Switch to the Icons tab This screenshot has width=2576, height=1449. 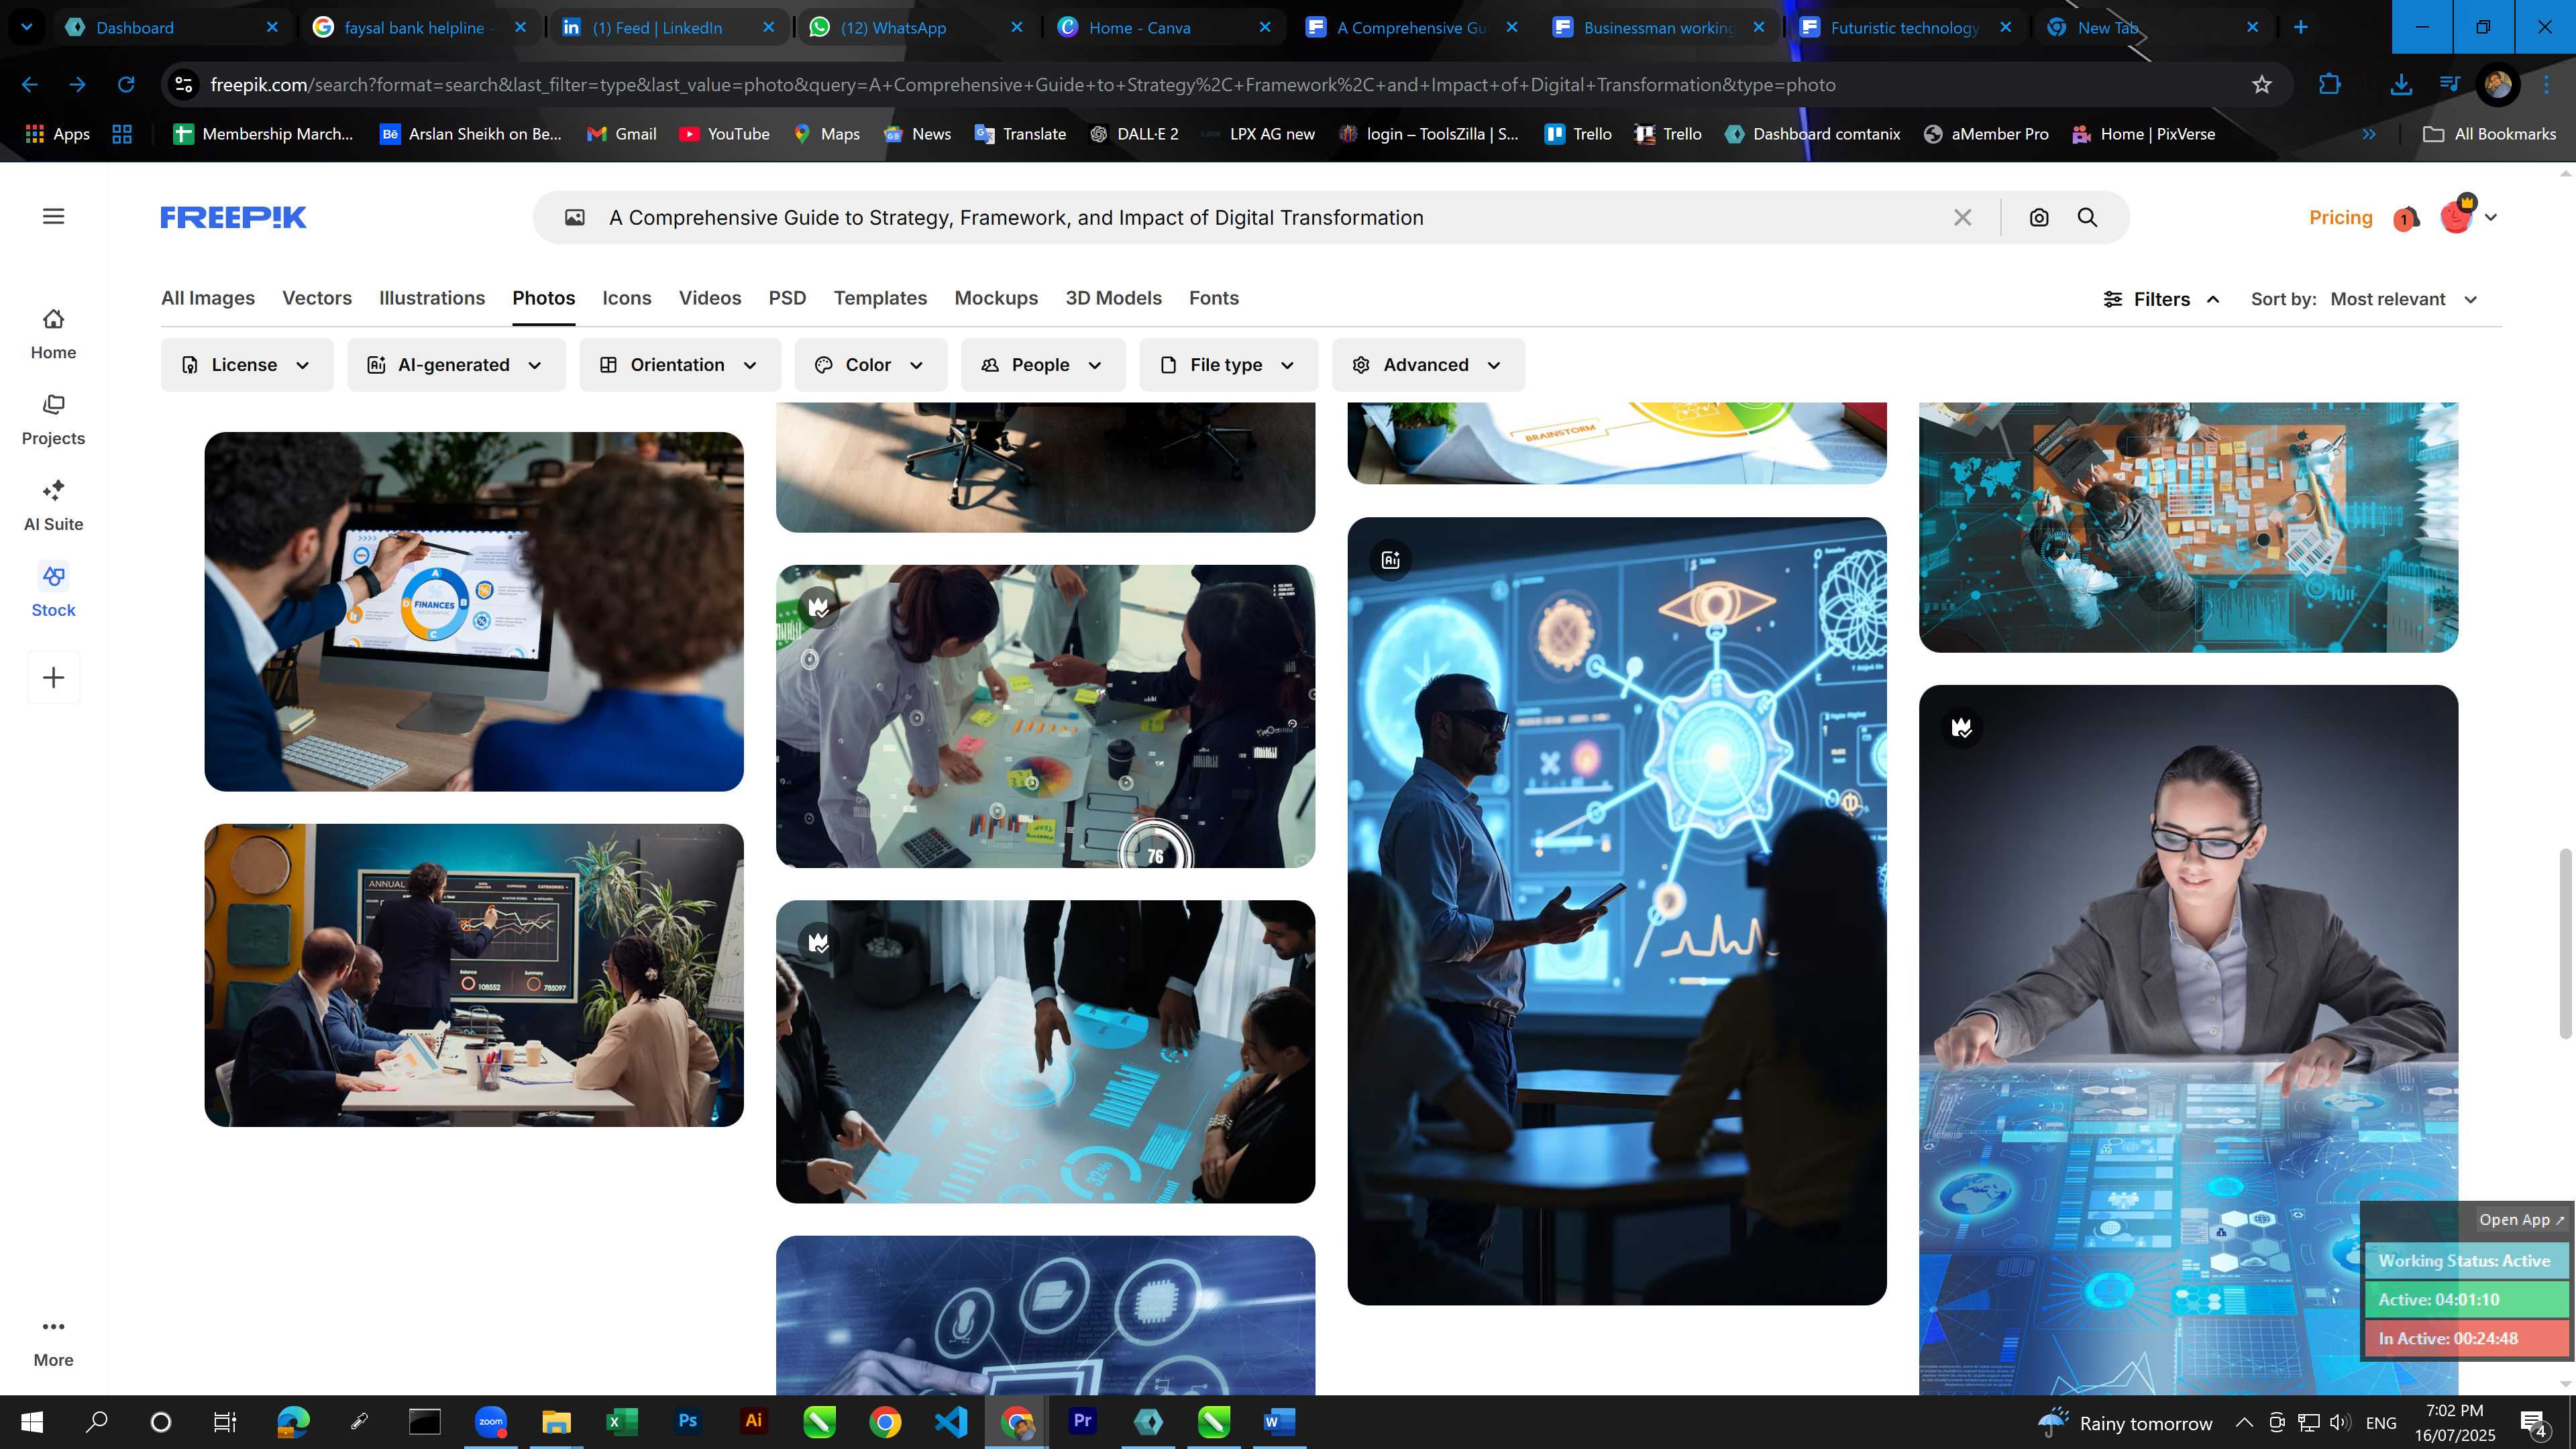click(627, 298)
